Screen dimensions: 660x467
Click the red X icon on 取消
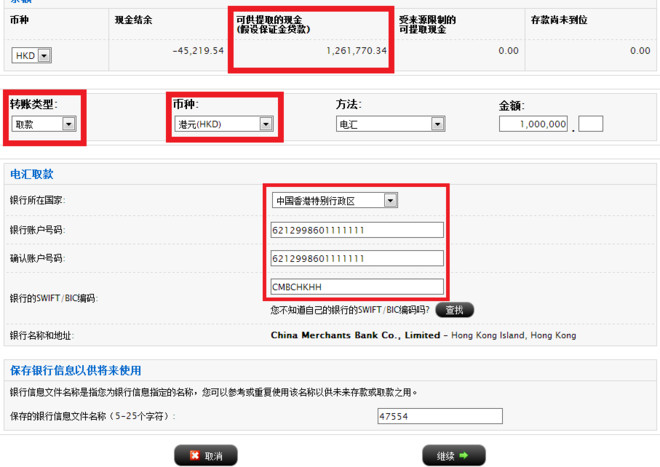(x=194, y=455)
